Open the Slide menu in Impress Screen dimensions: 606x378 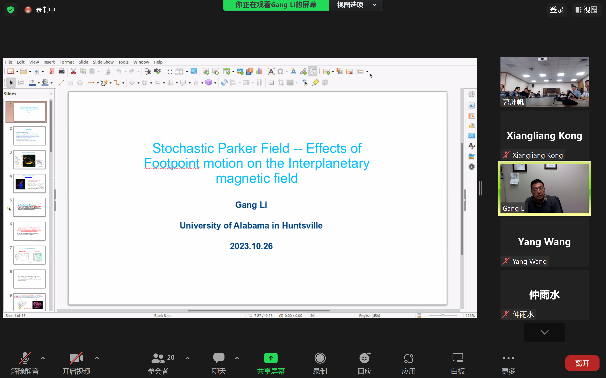pyautogui.click(x=83, y=62)
